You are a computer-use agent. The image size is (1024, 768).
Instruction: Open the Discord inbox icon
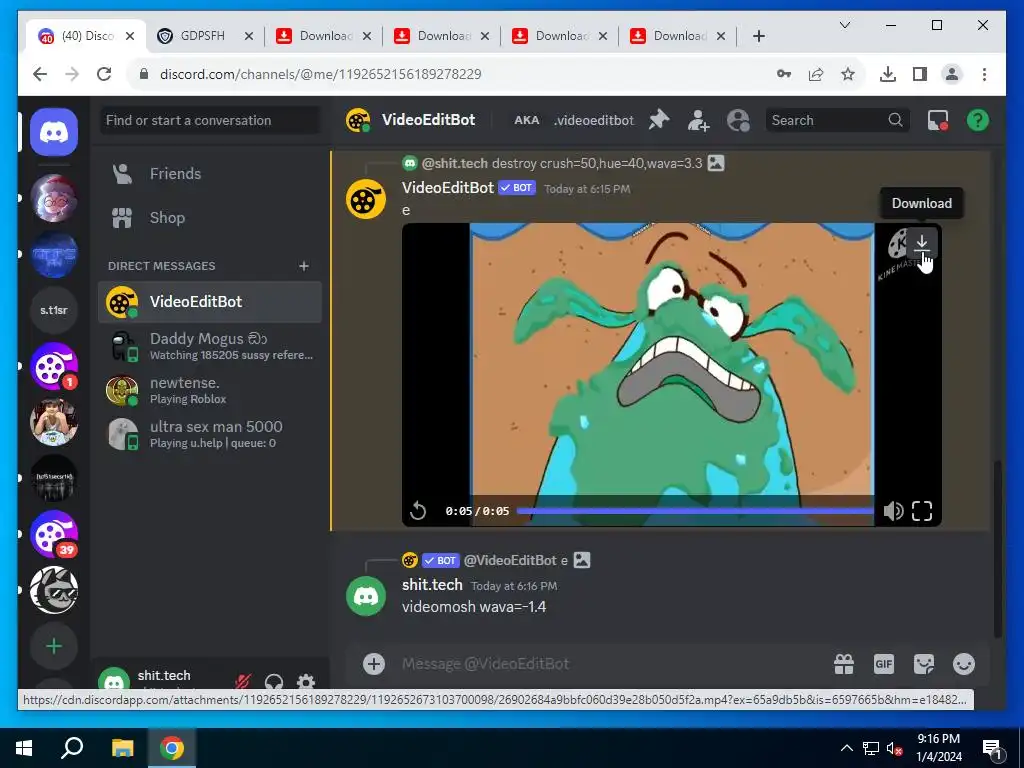click(x=938, y=120)
